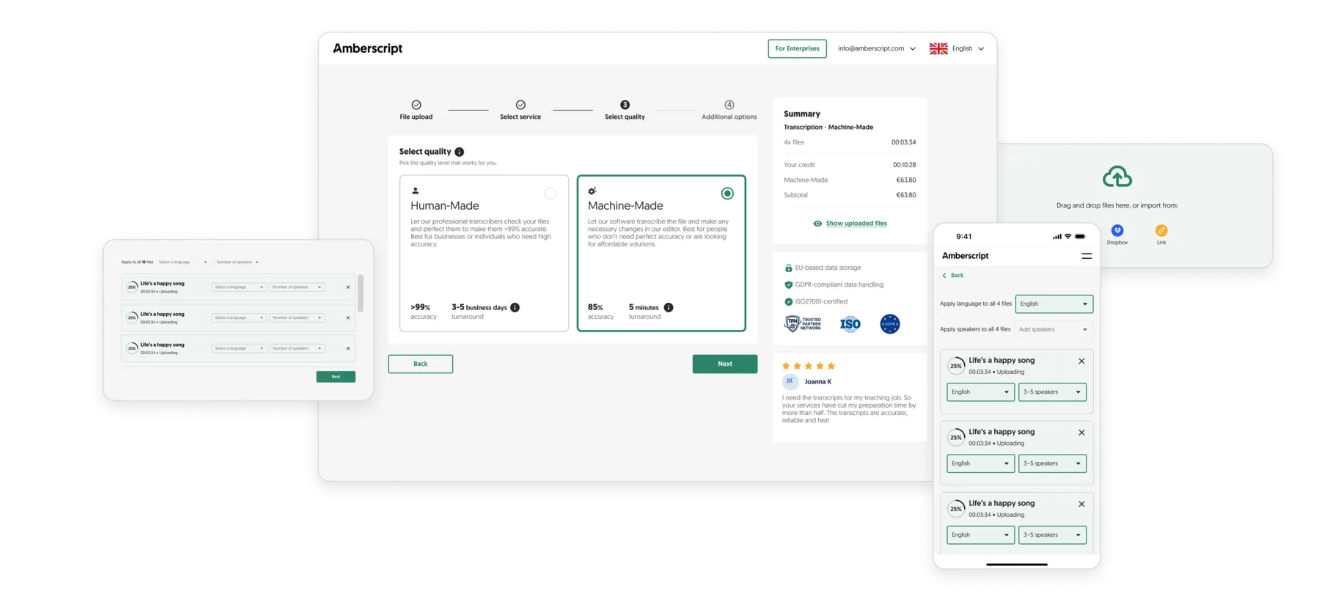Image resolution: width=1319 pixels, height=614 pixels.
Task: Open first row's Select a language dropdown on tablet
Action: coord(239,287)
